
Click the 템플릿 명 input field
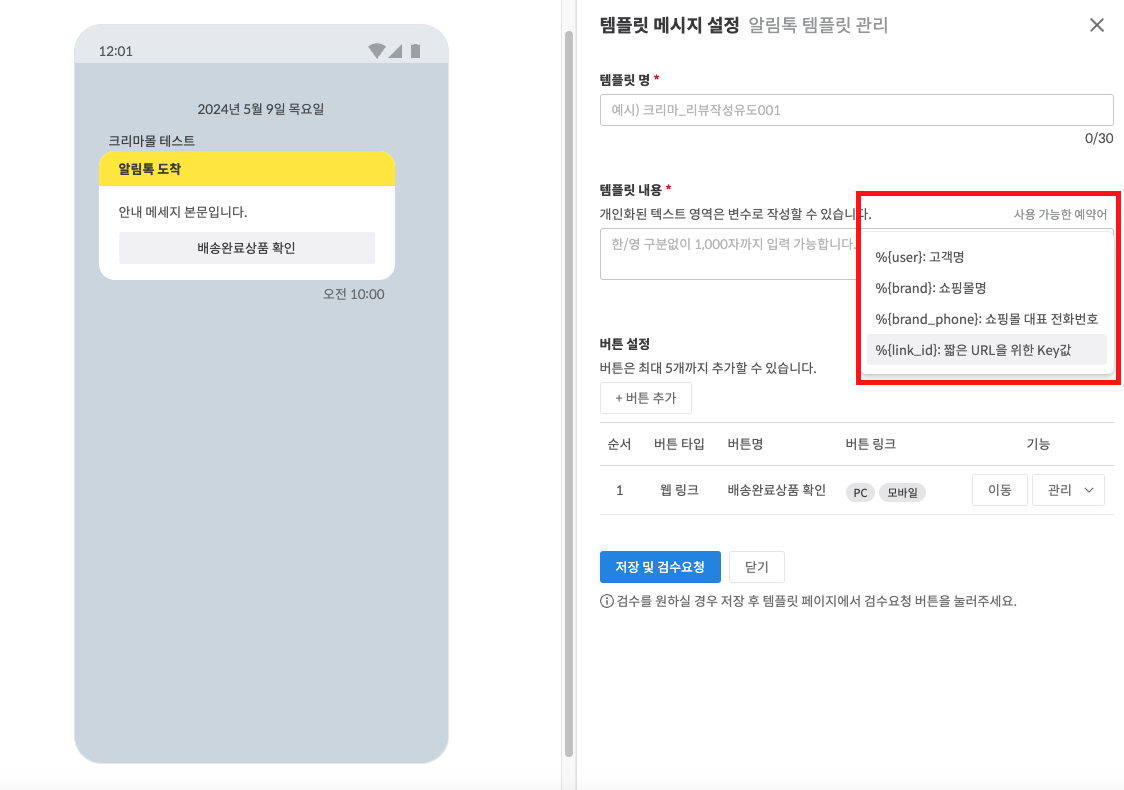[x=856, y=109]
